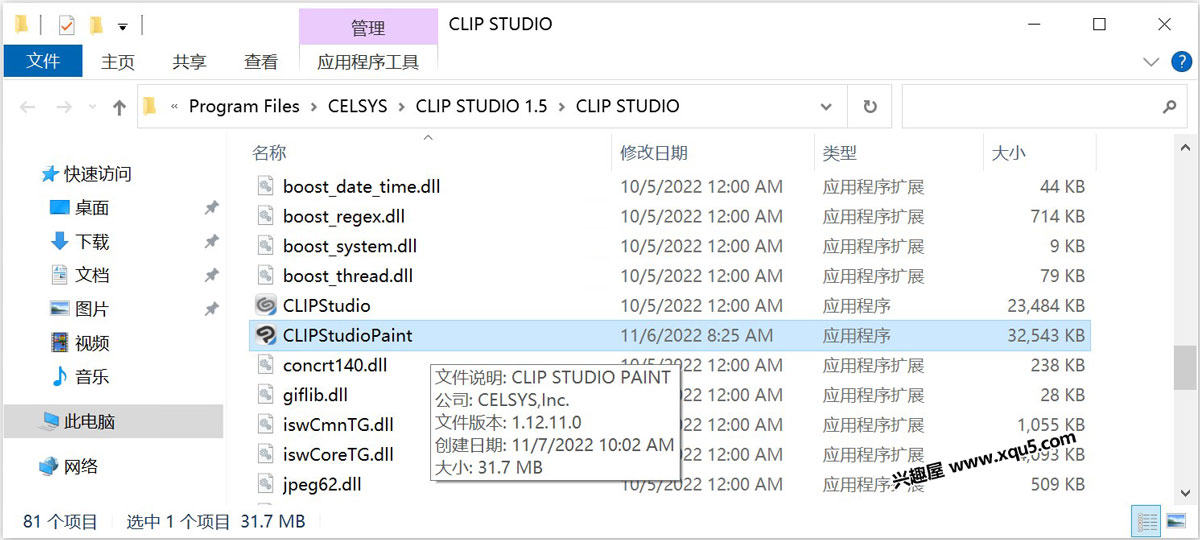This screenshot has width=1200, height=540.
Task: Open 音乐 in navigation pane
Action: [x=92, y=377]
